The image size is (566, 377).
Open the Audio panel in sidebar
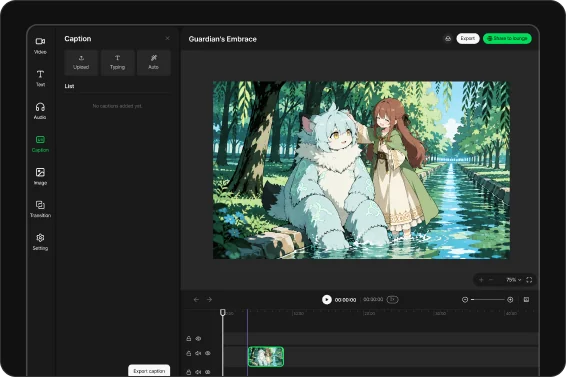[40, 111]
